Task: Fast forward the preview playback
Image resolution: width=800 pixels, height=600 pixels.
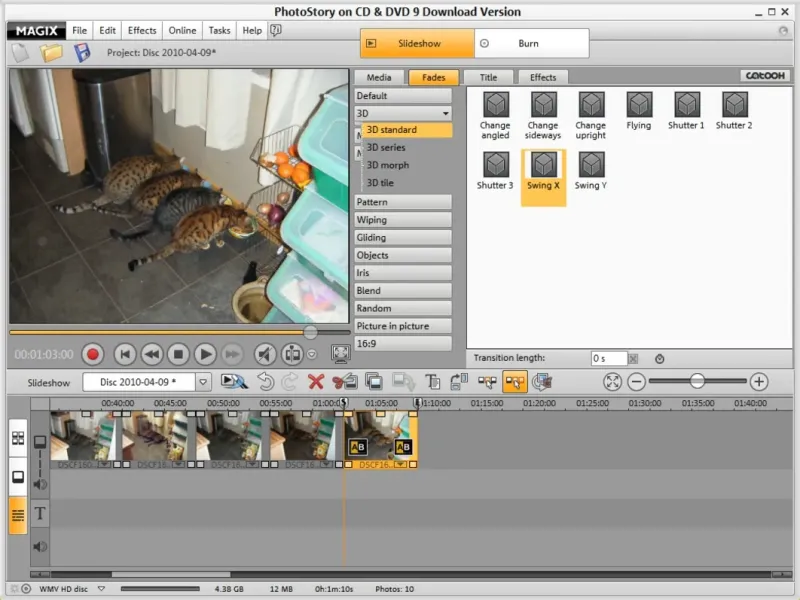Action: (x=232, y=354)
